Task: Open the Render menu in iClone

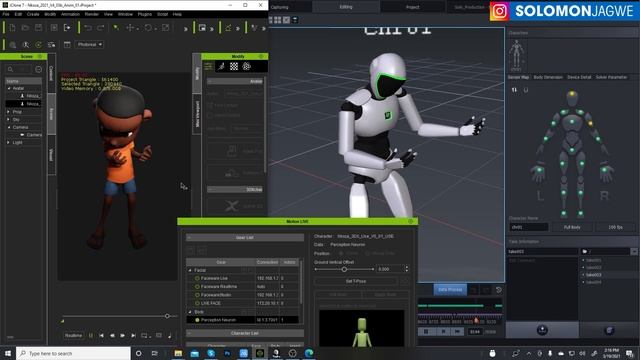Action: pos(91,14)
